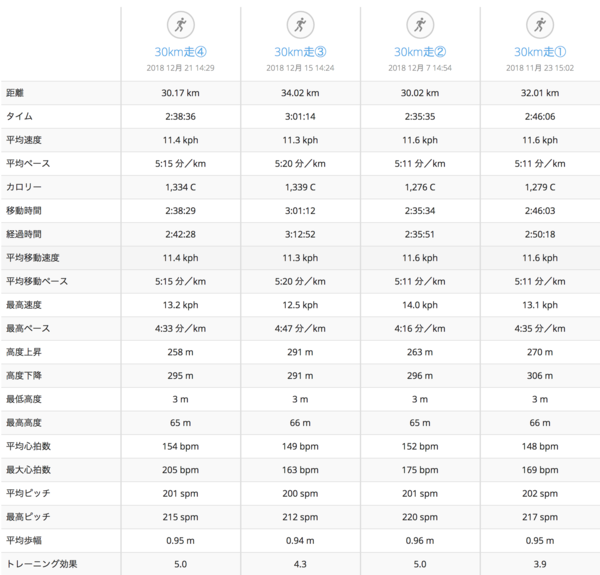Click the time value 2:46:06

pyautogui.click(x=540, y=117)
